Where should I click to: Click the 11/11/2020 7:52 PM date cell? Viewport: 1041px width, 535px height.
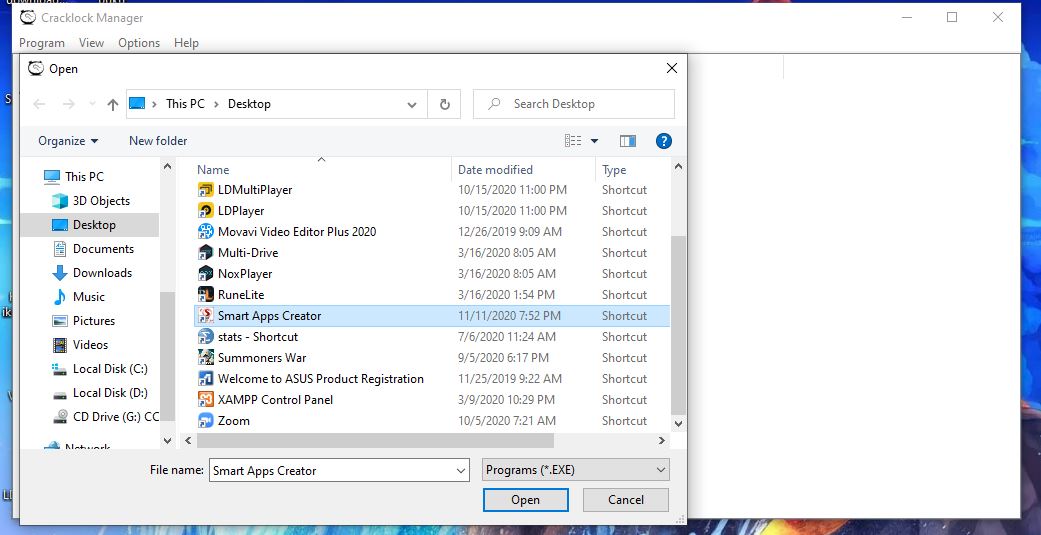[x=509, y=316]
